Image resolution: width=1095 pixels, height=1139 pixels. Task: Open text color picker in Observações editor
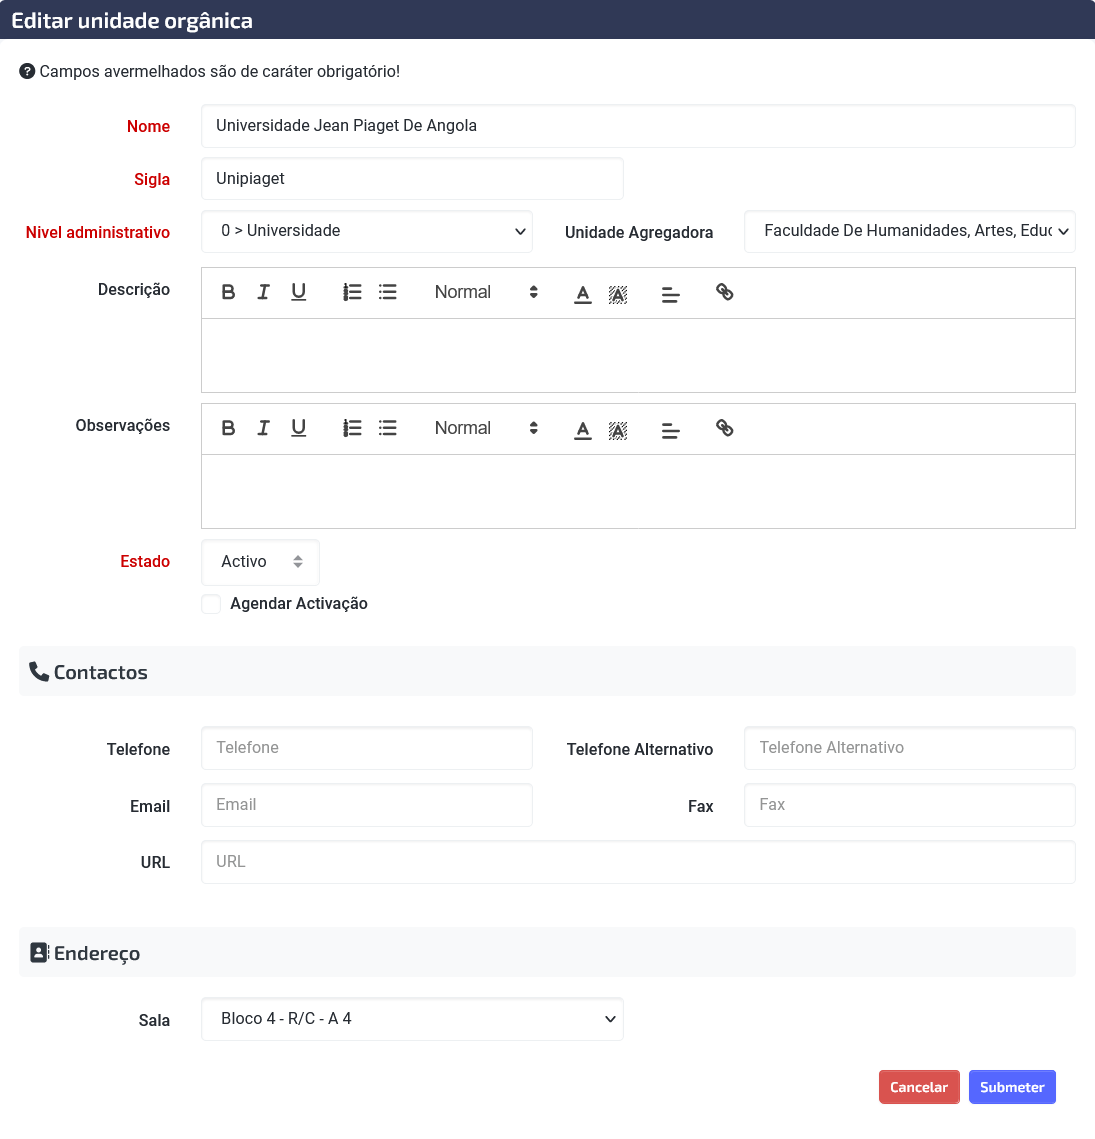coord(583,429)
